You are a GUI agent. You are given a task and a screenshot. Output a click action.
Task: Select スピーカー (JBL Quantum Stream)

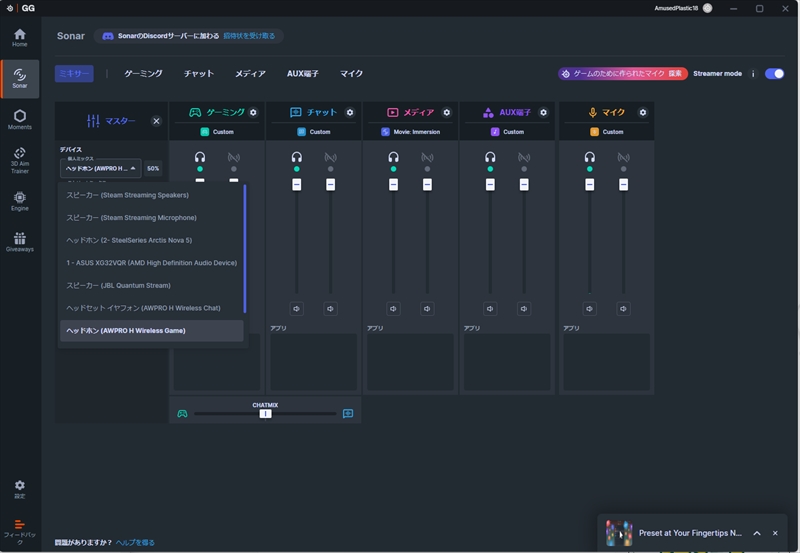(x=152, y=286)
